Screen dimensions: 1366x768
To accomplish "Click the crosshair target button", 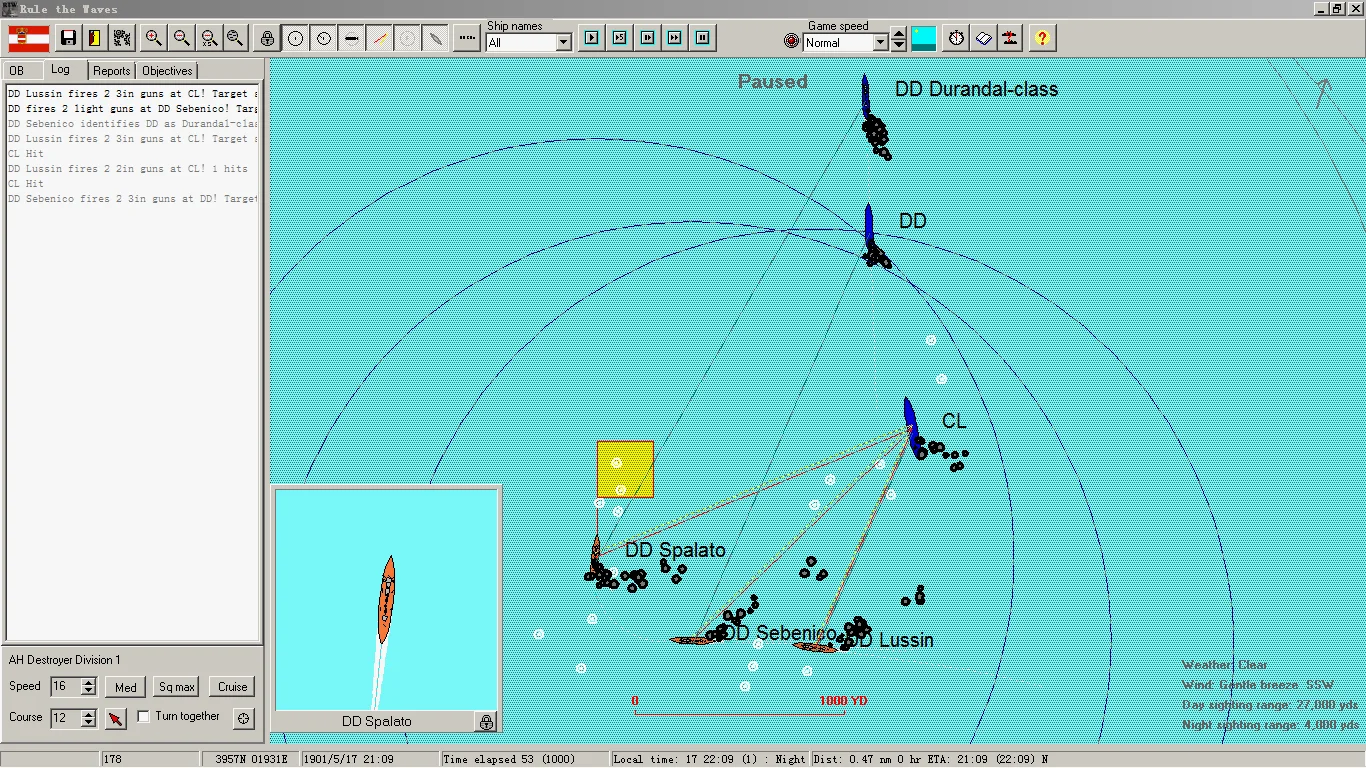I will click(x=244, y=718).
